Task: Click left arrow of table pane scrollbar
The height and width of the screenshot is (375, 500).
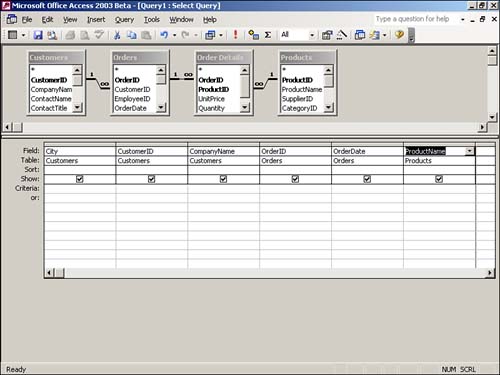Action: click(7, 127)
